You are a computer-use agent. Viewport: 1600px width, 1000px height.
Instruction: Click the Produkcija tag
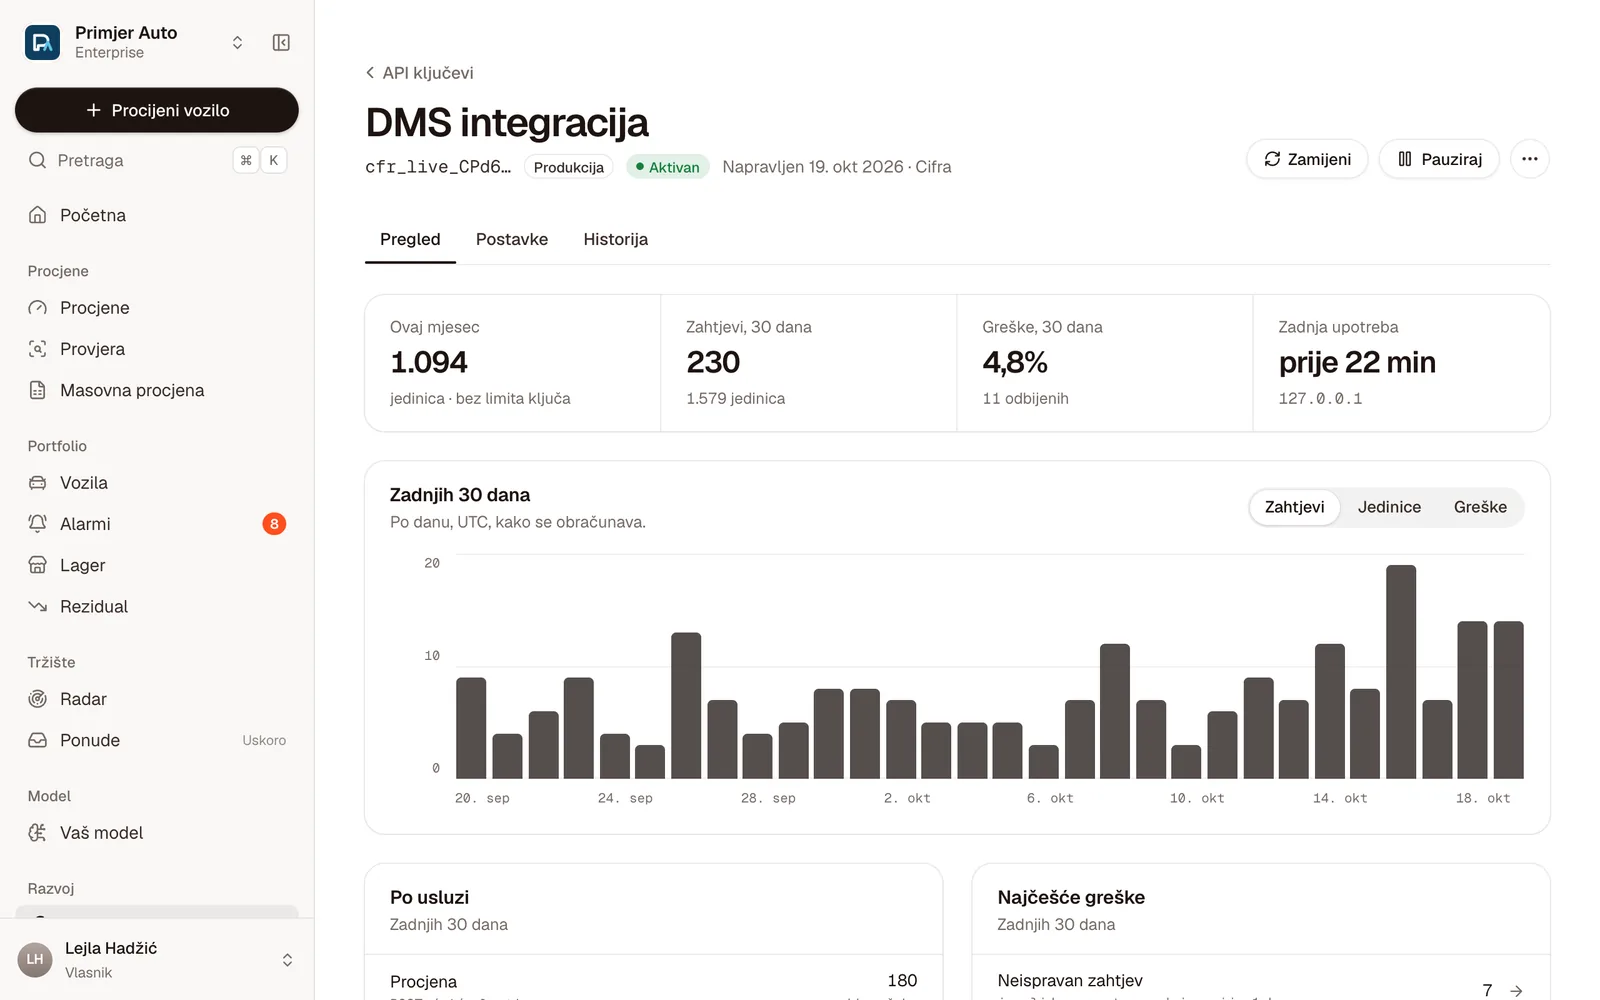568,167
